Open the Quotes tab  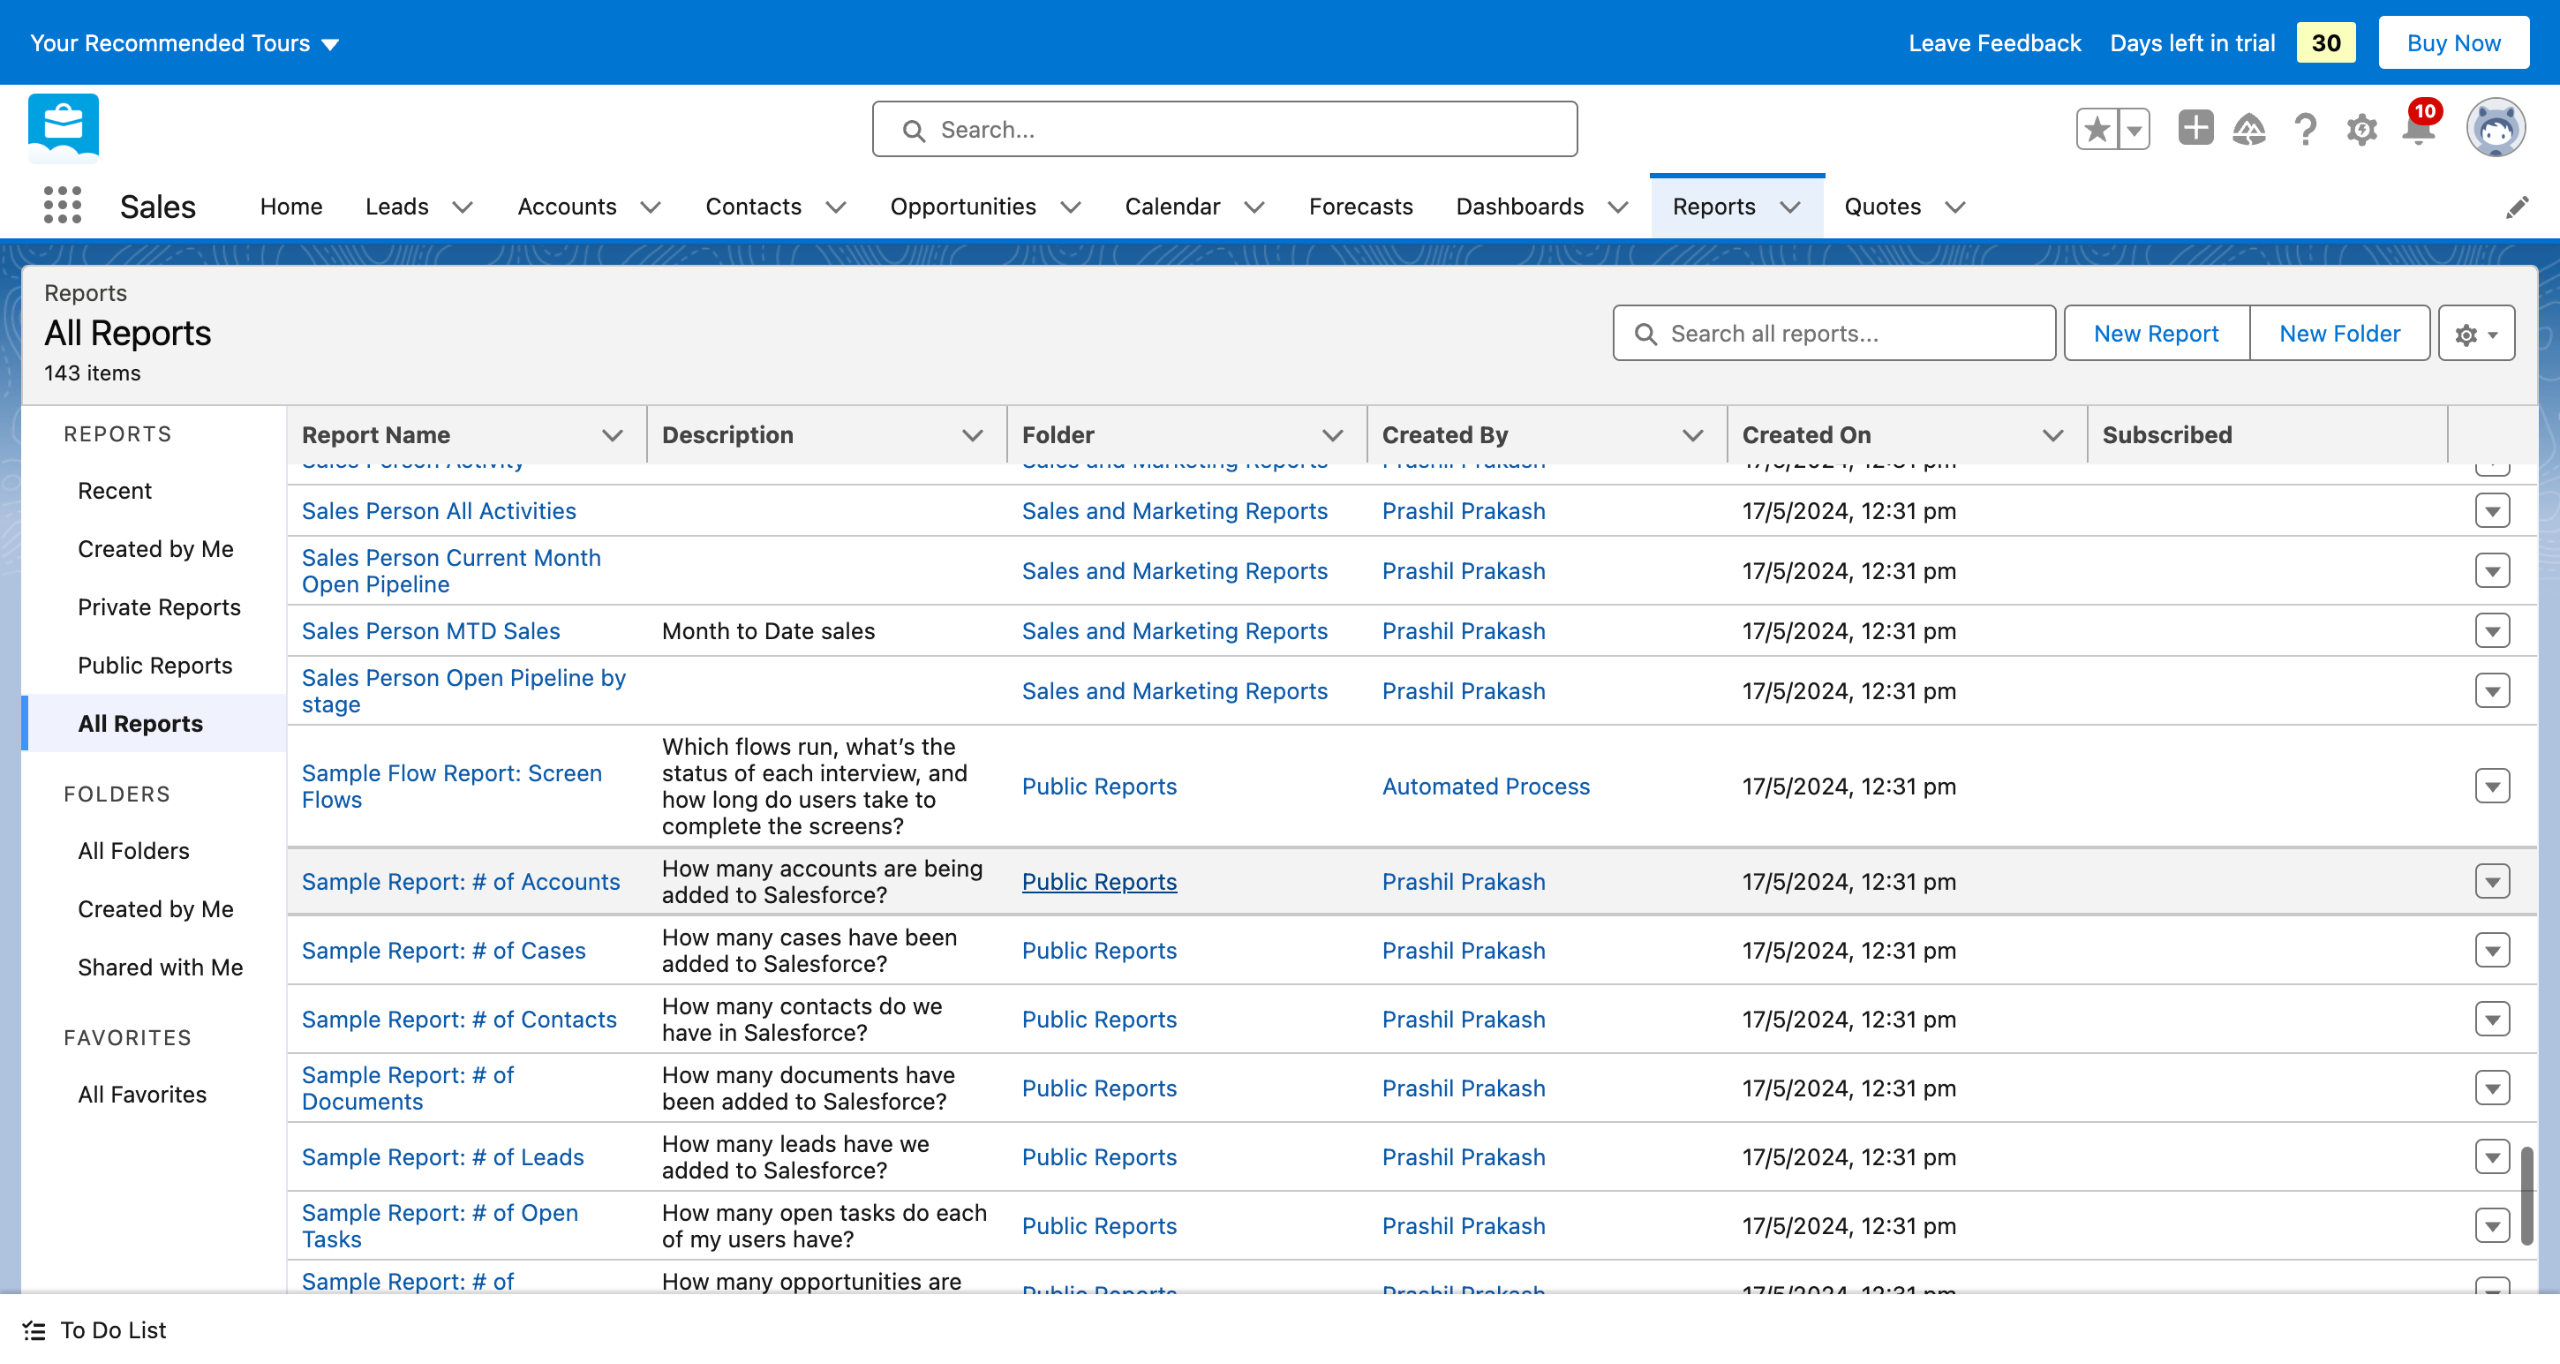click(1882, 207)
